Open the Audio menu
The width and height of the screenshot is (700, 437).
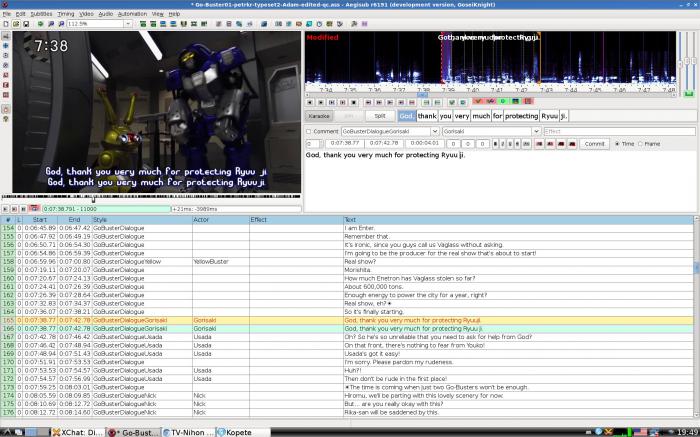click(x=106, y=14)
